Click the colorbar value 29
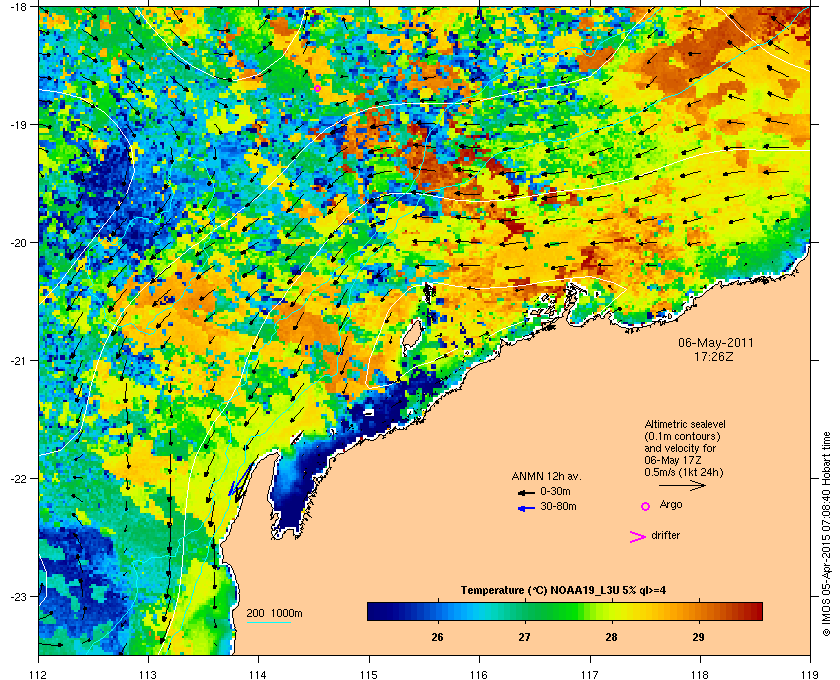 [698, 637]
